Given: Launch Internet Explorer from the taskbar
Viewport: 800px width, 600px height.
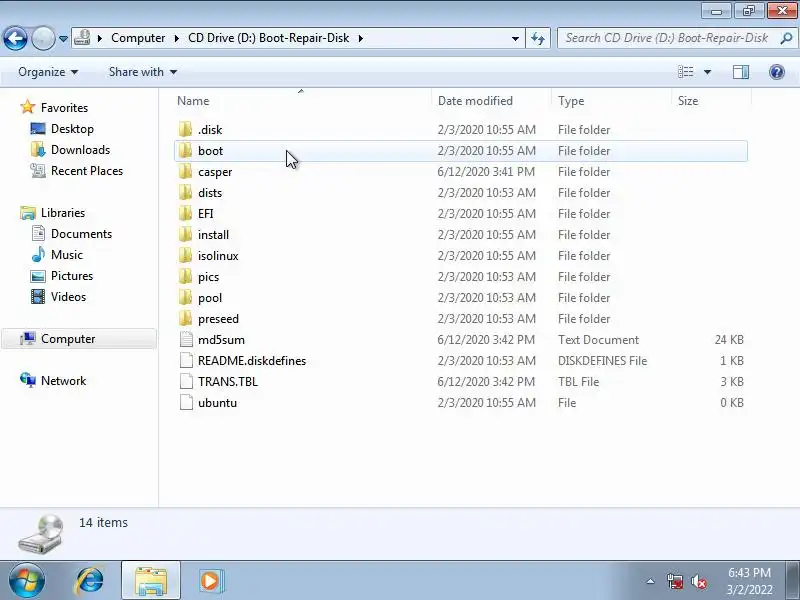Looking at the screenshot, I should [x=90, y=581].
